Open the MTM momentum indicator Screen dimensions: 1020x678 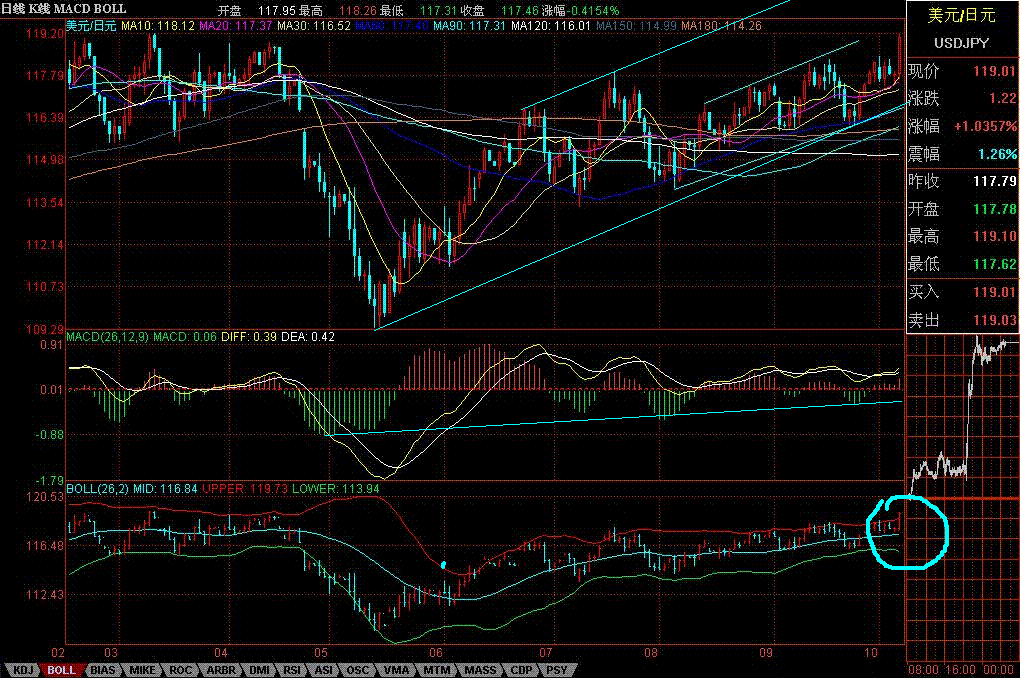[437, 670]
